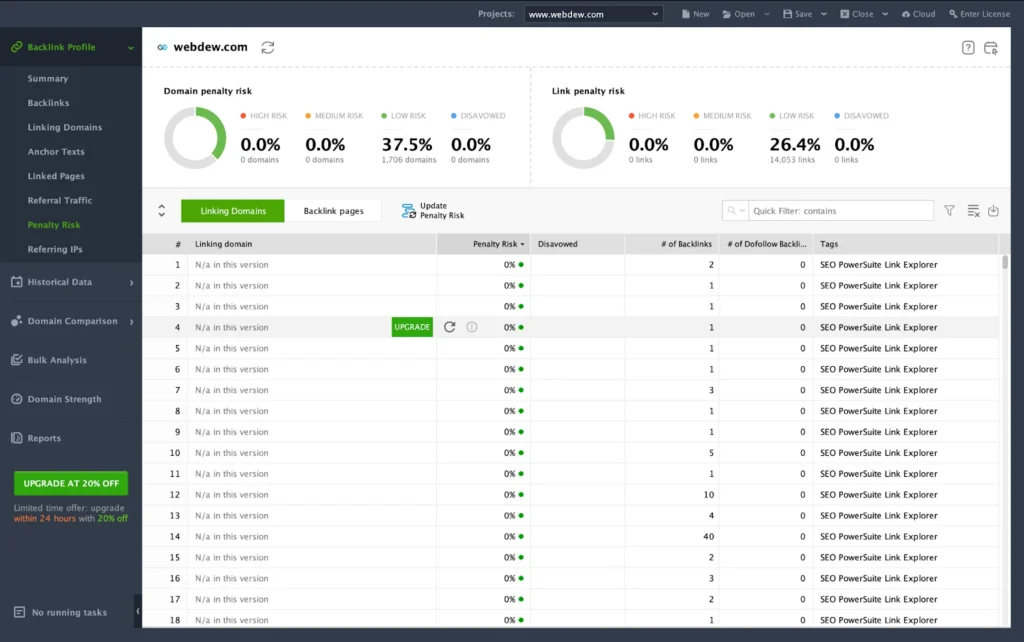The image size is (1024, 642).
Task: Click the scheduler calendar icon at top right
Action: (x=991, y=48)
